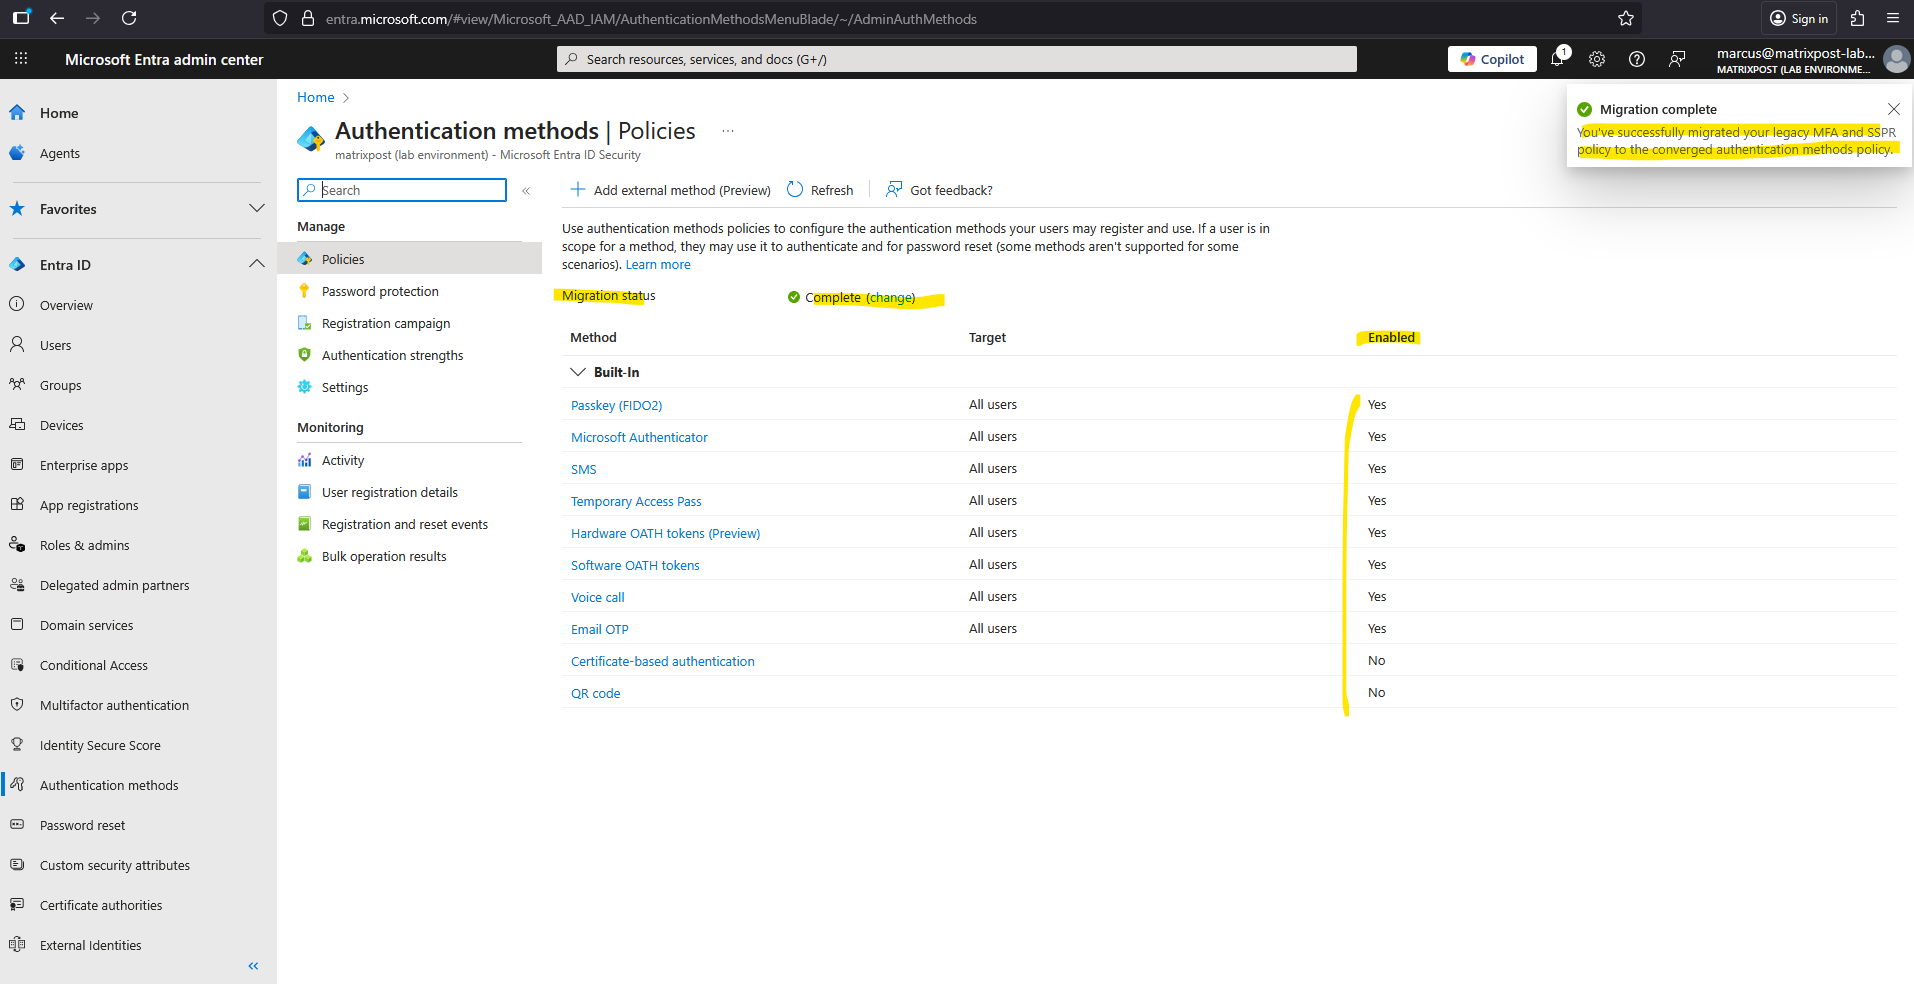Expand the Favorites section chevron
The image size is (1914, 984).
(256, 209)
